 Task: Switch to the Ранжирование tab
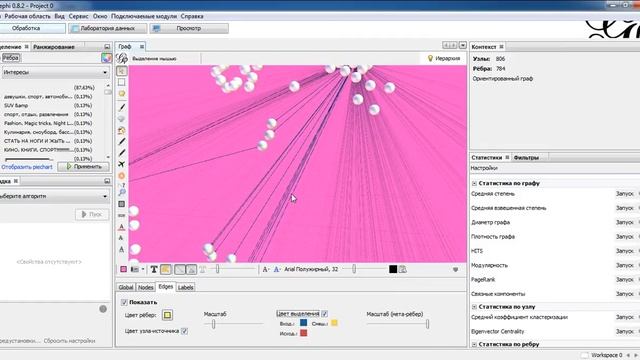[x=53, y=47]
